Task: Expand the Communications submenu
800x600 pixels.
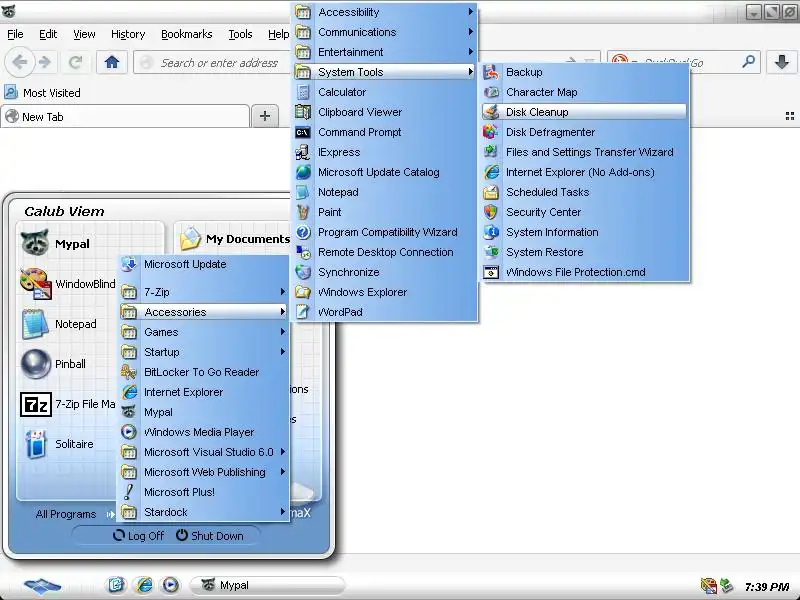Action: (385, 32)
